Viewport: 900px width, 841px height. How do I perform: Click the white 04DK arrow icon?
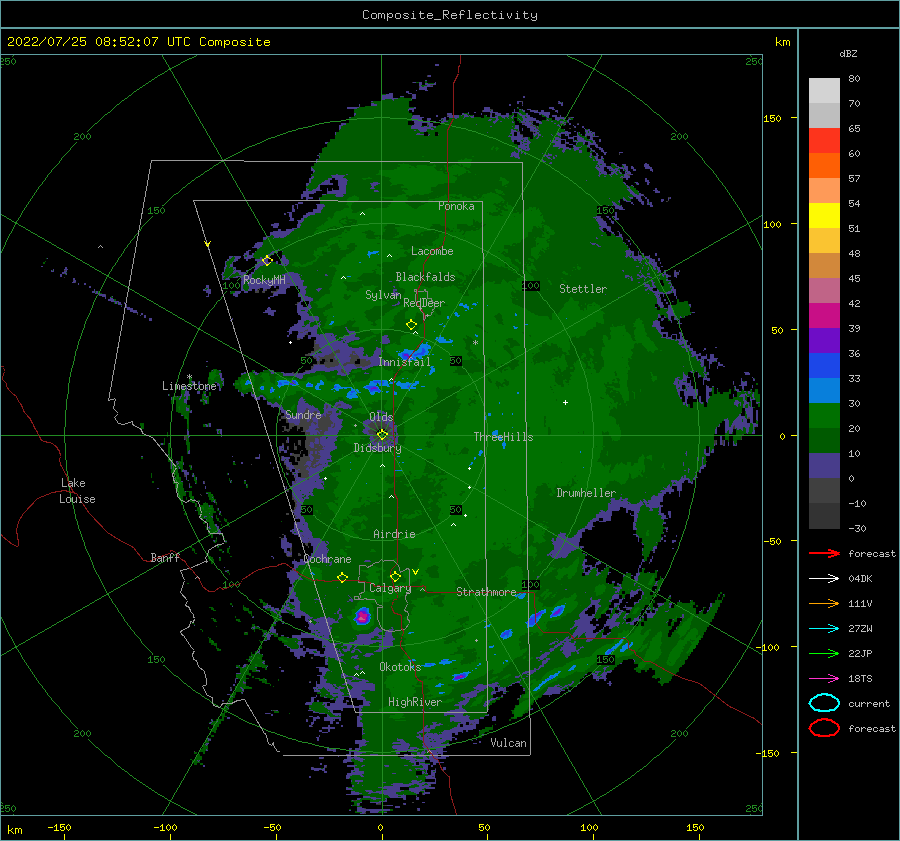824,579
